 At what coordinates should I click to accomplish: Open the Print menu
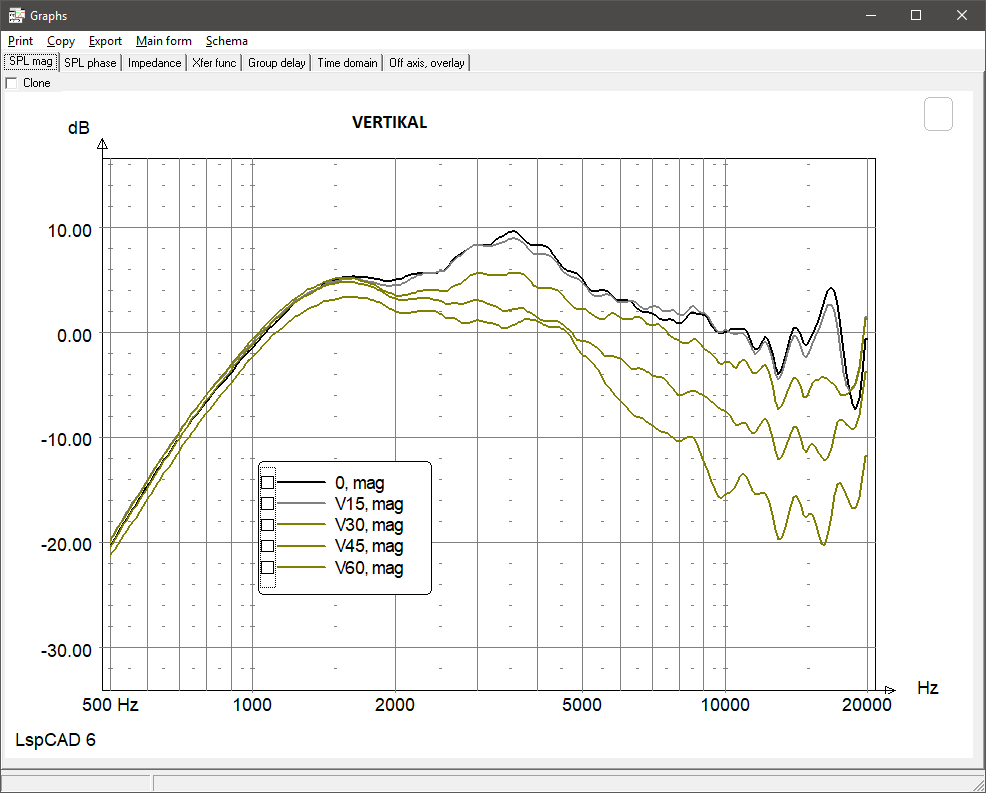tap(20, 41)
